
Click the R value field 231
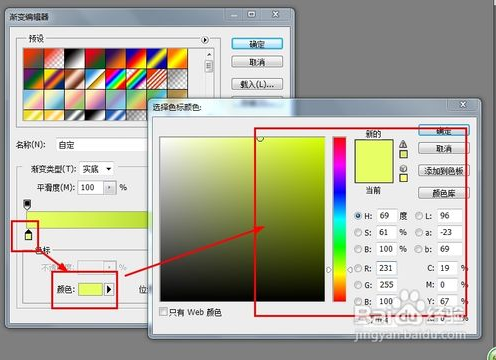coord(387,268)
